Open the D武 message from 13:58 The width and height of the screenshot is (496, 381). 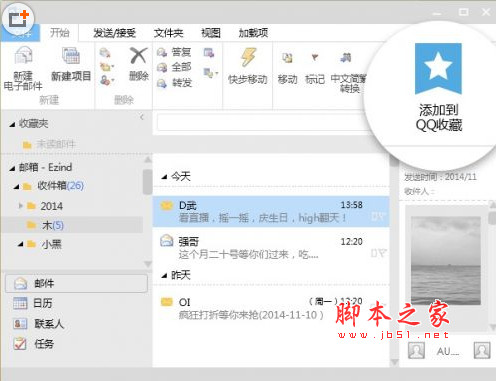(271, 211)
